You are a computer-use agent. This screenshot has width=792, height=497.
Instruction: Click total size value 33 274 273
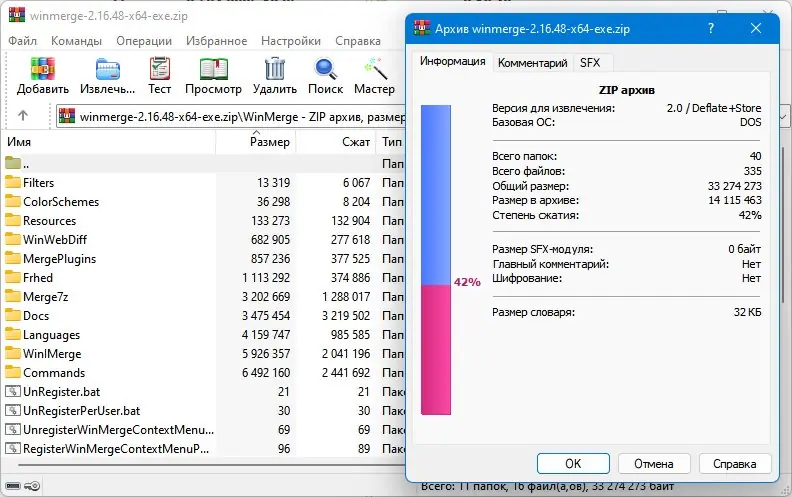pos(734,186)
